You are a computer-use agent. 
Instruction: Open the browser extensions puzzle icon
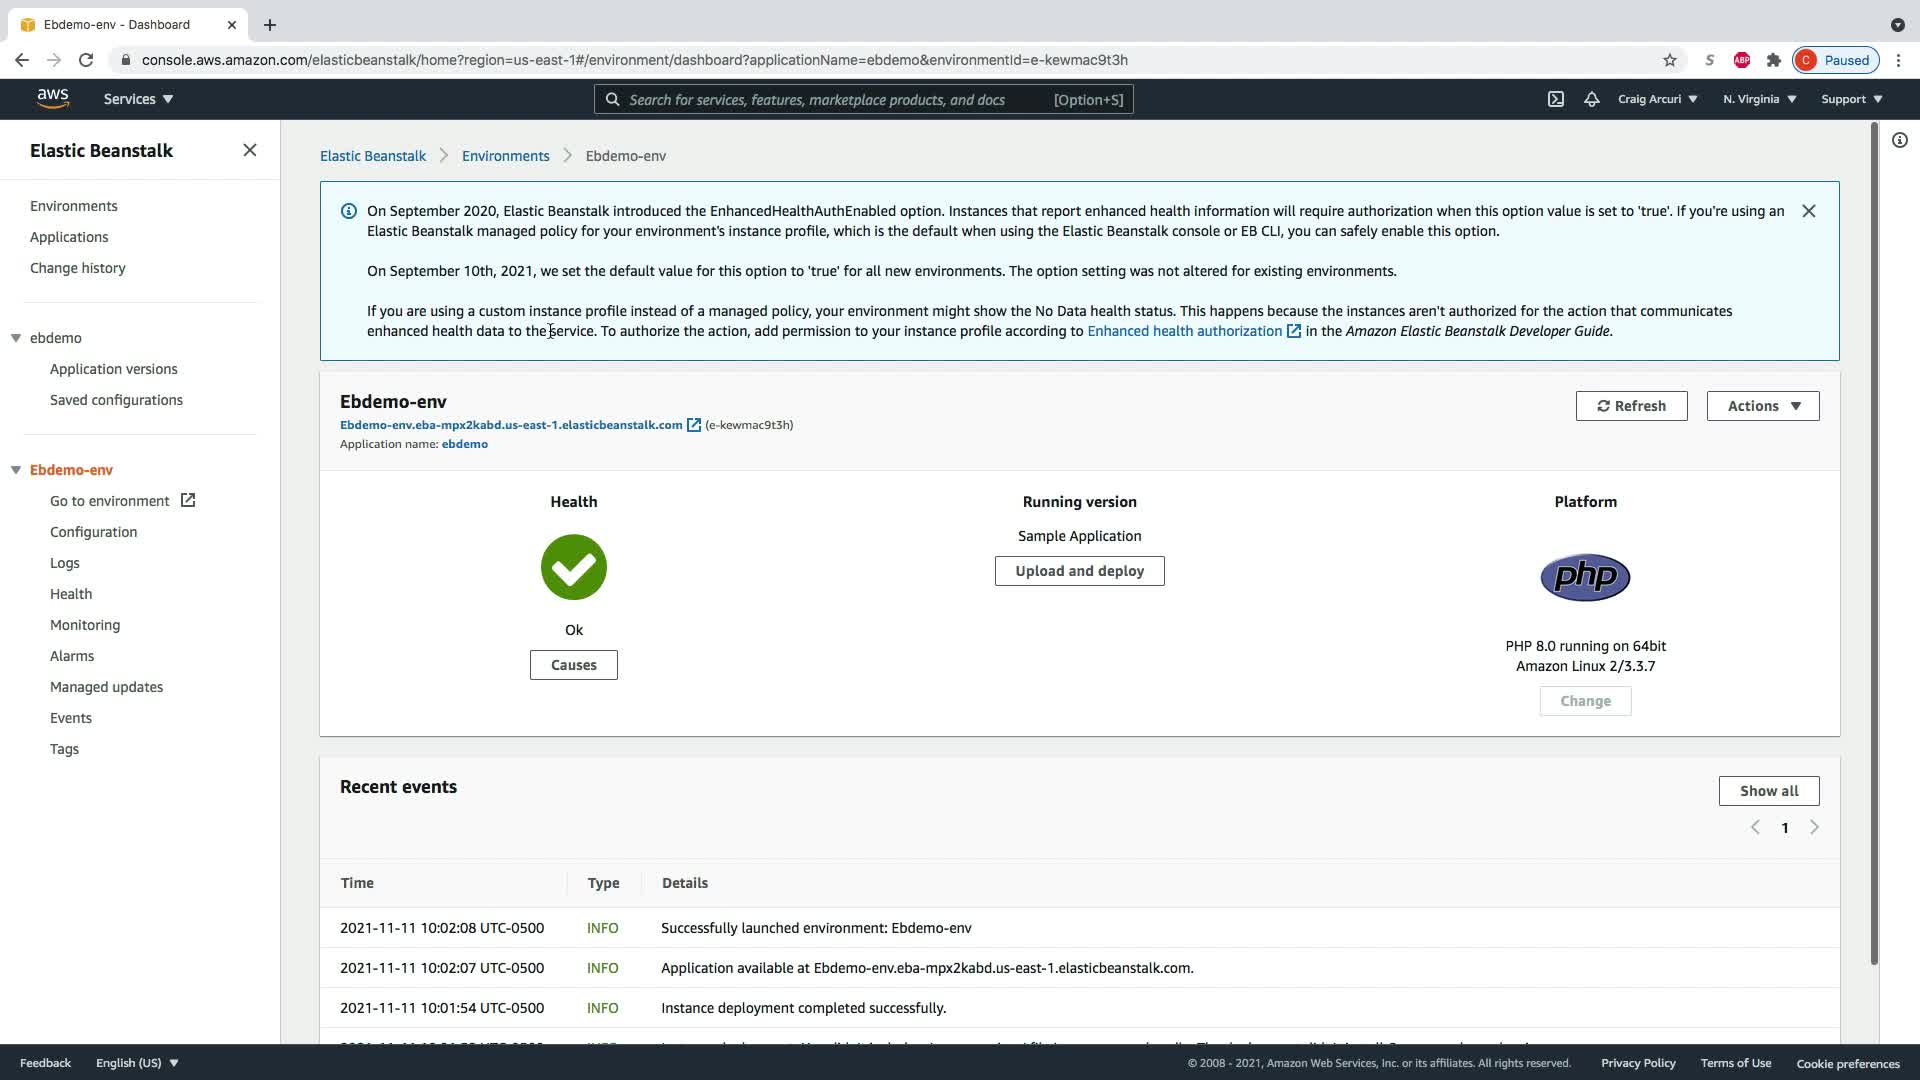1773,60
